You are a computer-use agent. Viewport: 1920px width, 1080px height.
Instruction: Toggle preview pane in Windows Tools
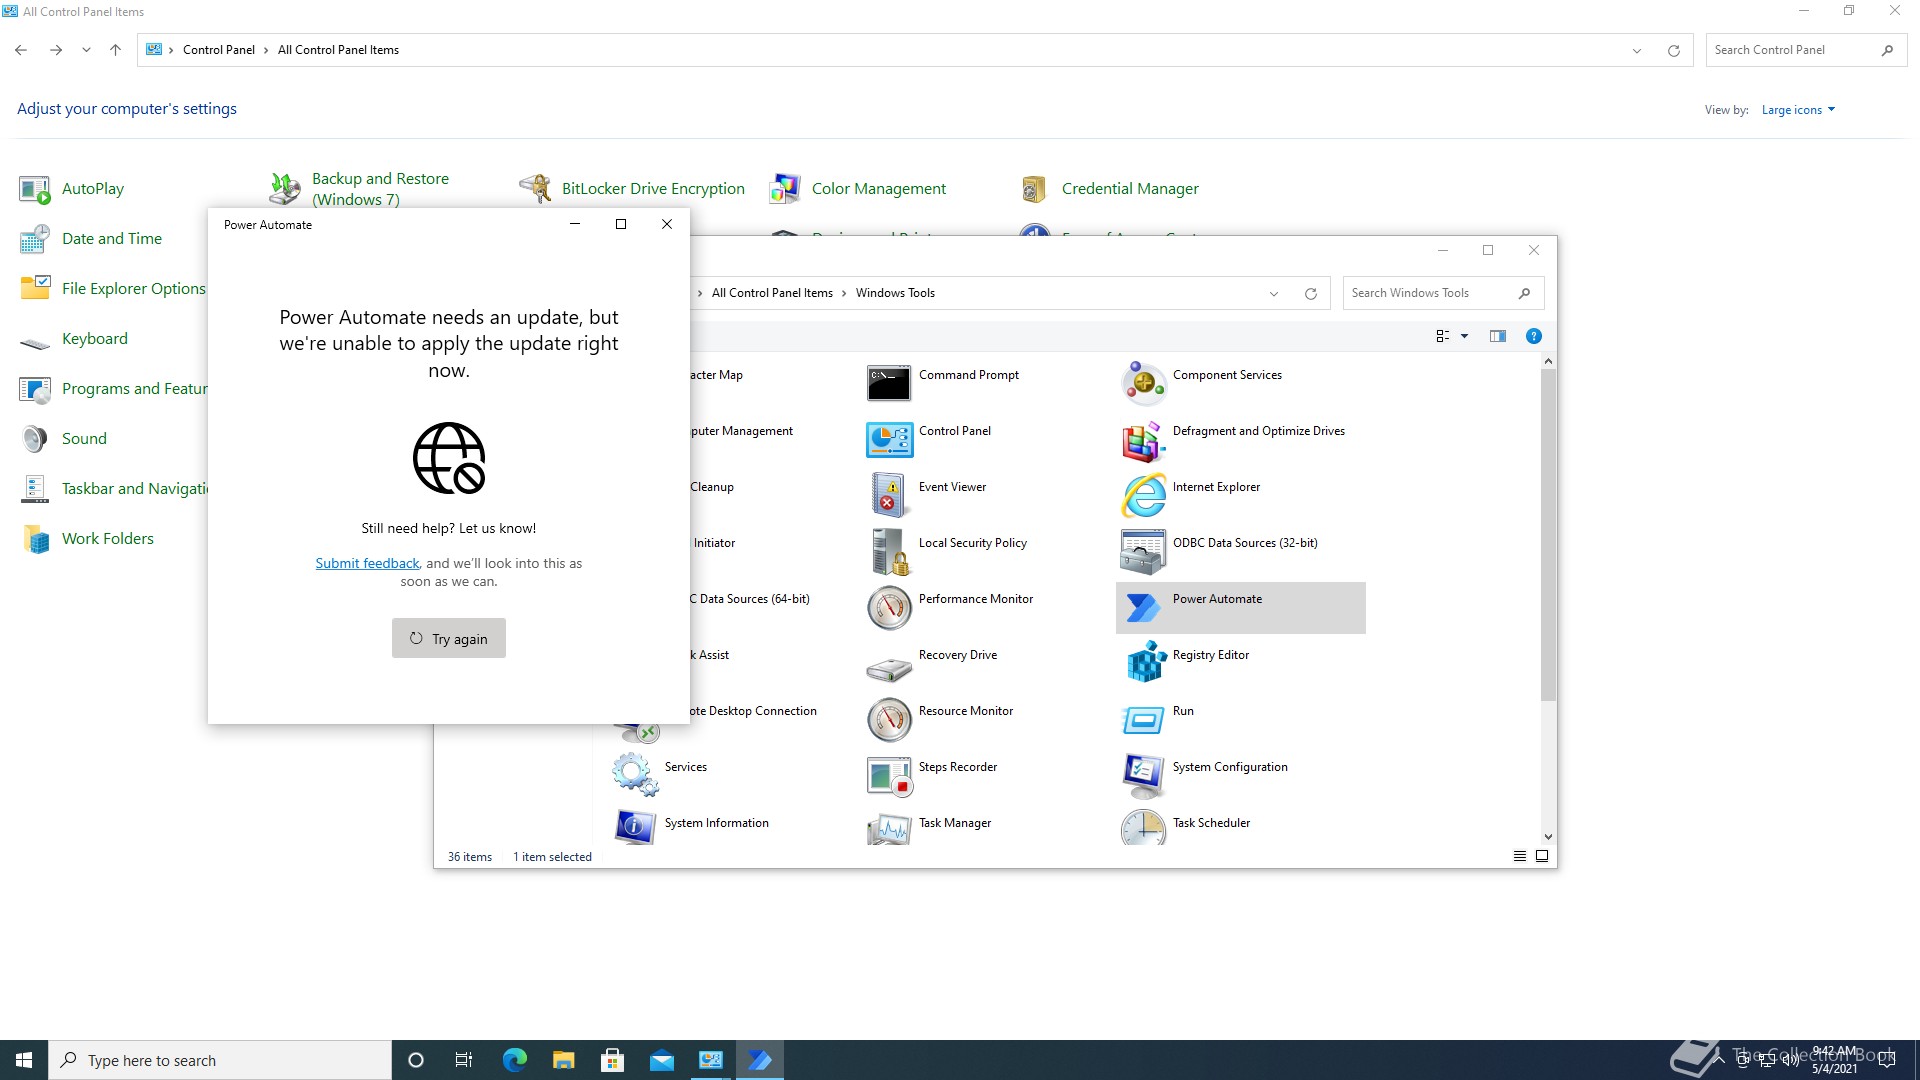coord(1497,336)
